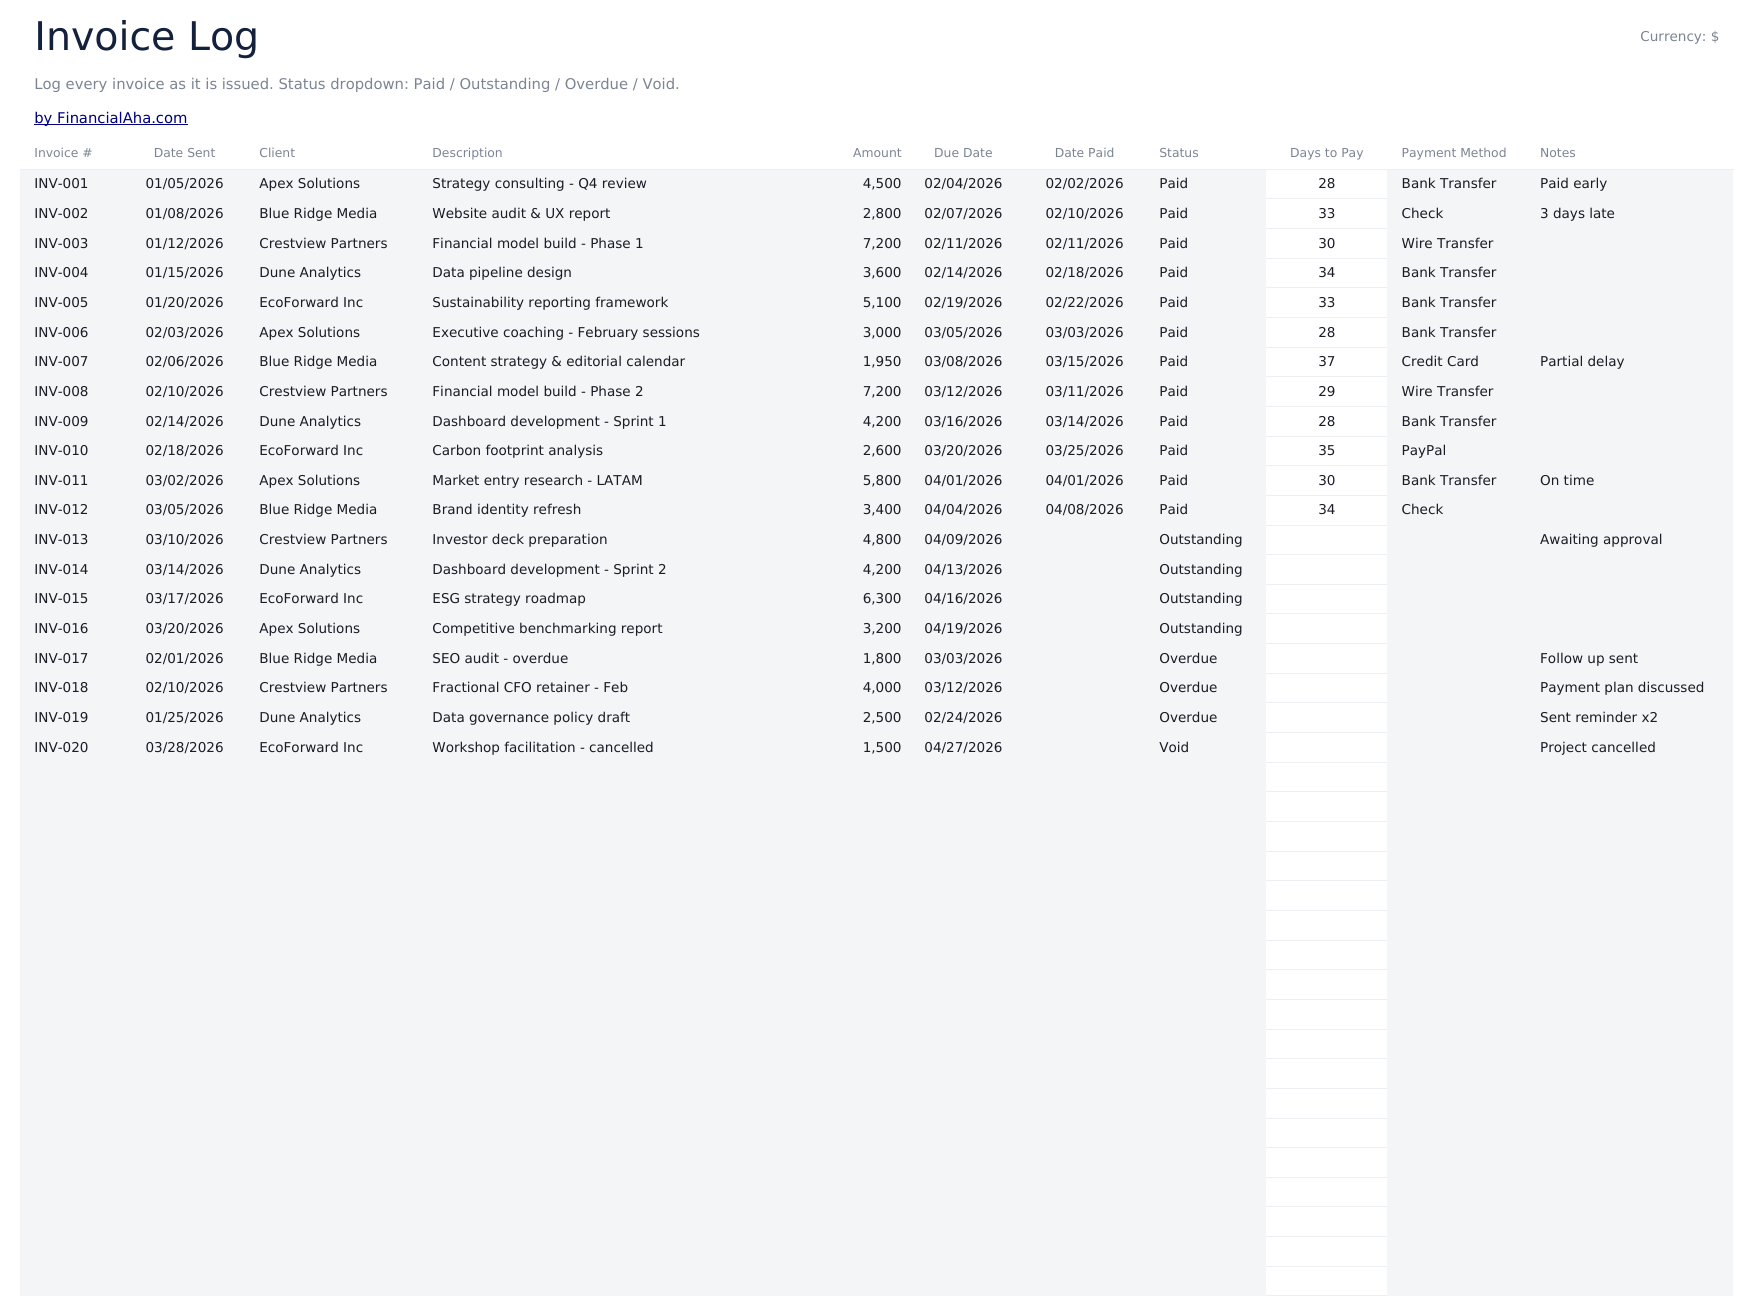This screenshot has width=1754, height=1316.
Task: Open Status dropdown for INV-001 Paid
Action: [x=1173, y=184]
